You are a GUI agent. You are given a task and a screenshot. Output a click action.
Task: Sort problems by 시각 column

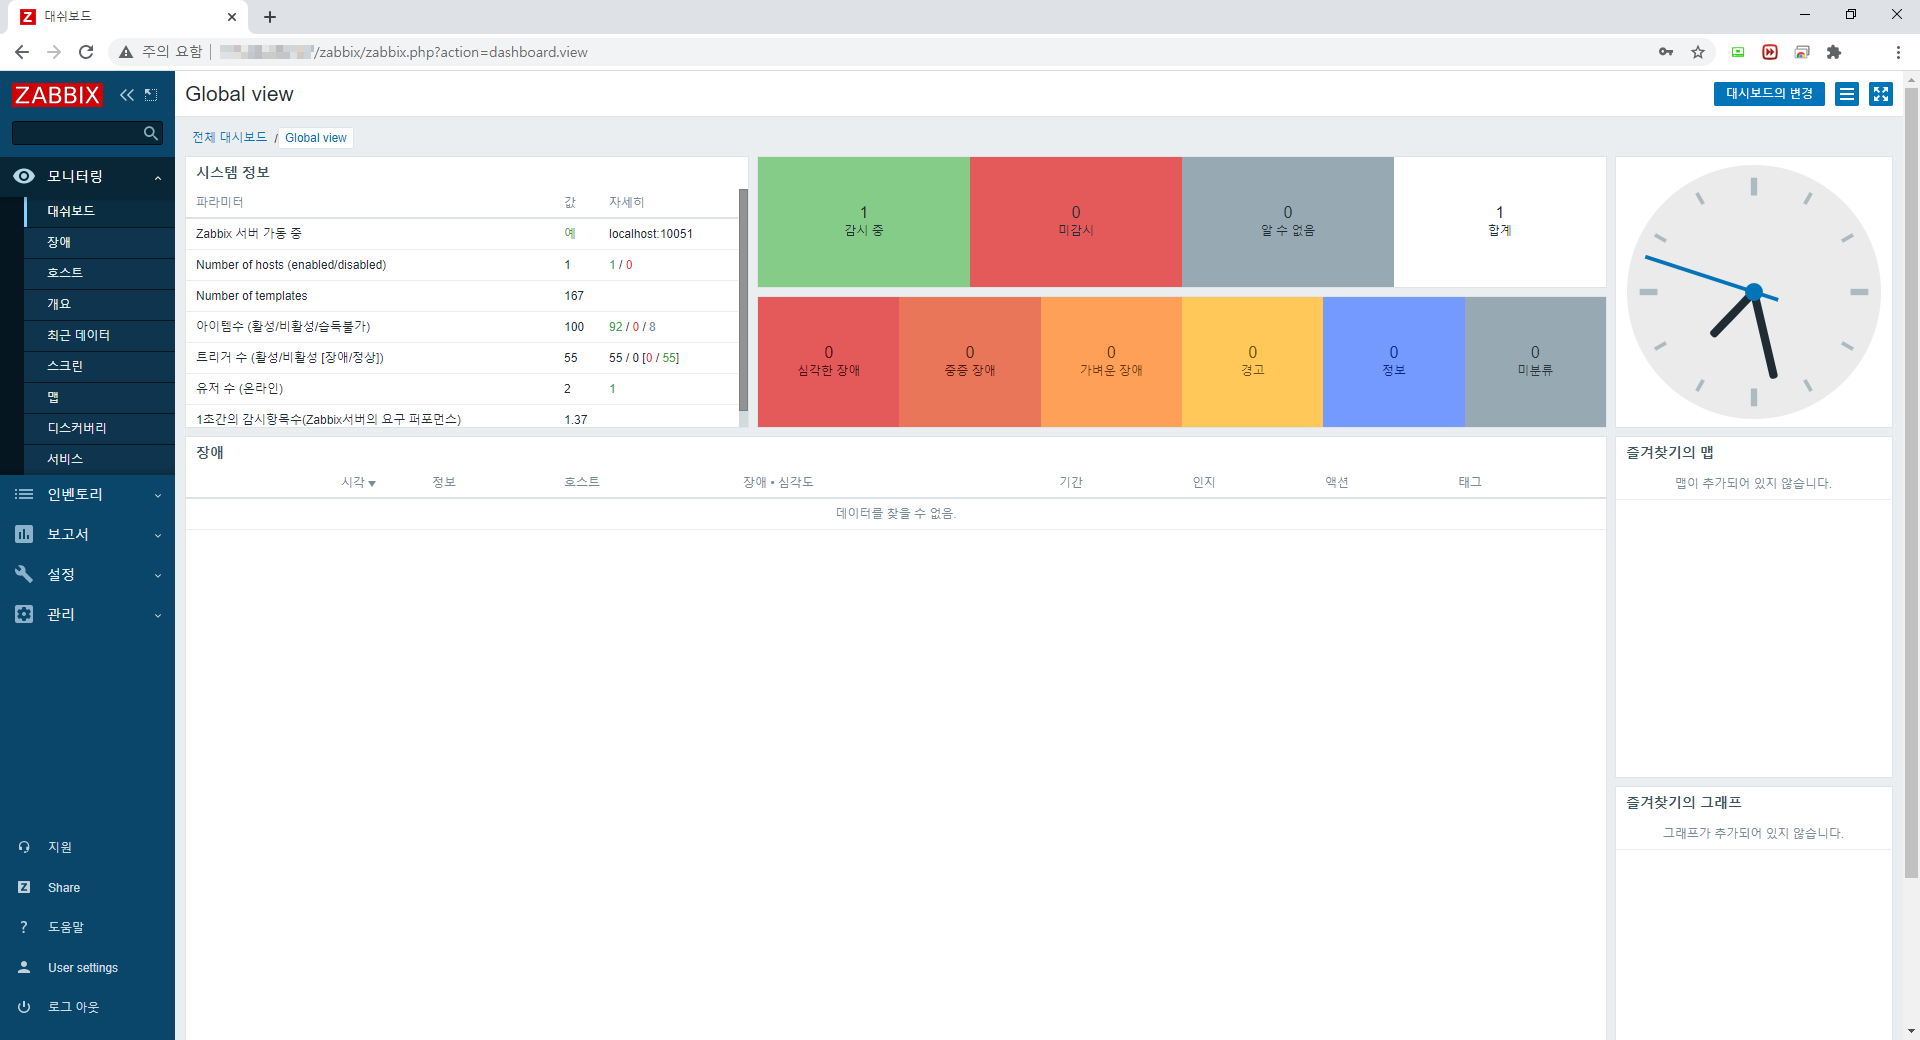(358, 482)
